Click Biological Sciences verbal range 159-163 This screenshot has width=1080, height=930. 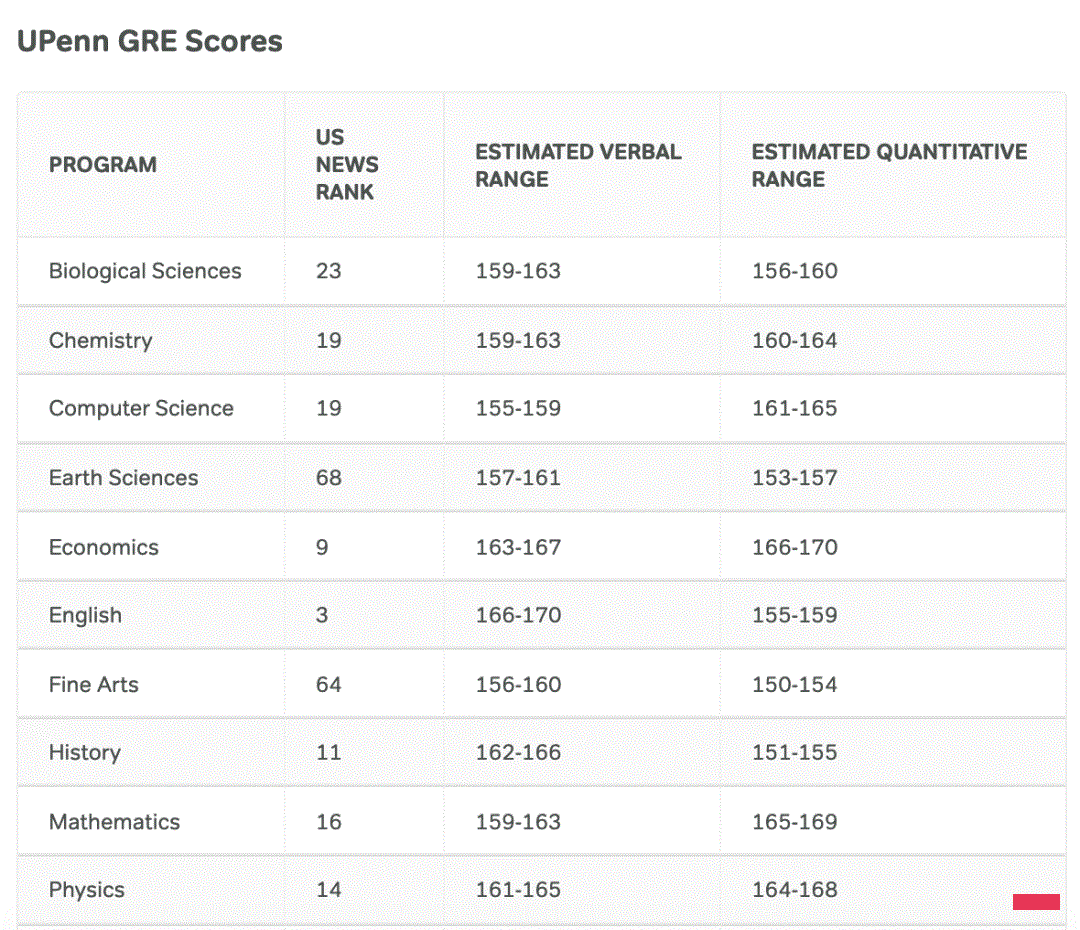point(518,271)
